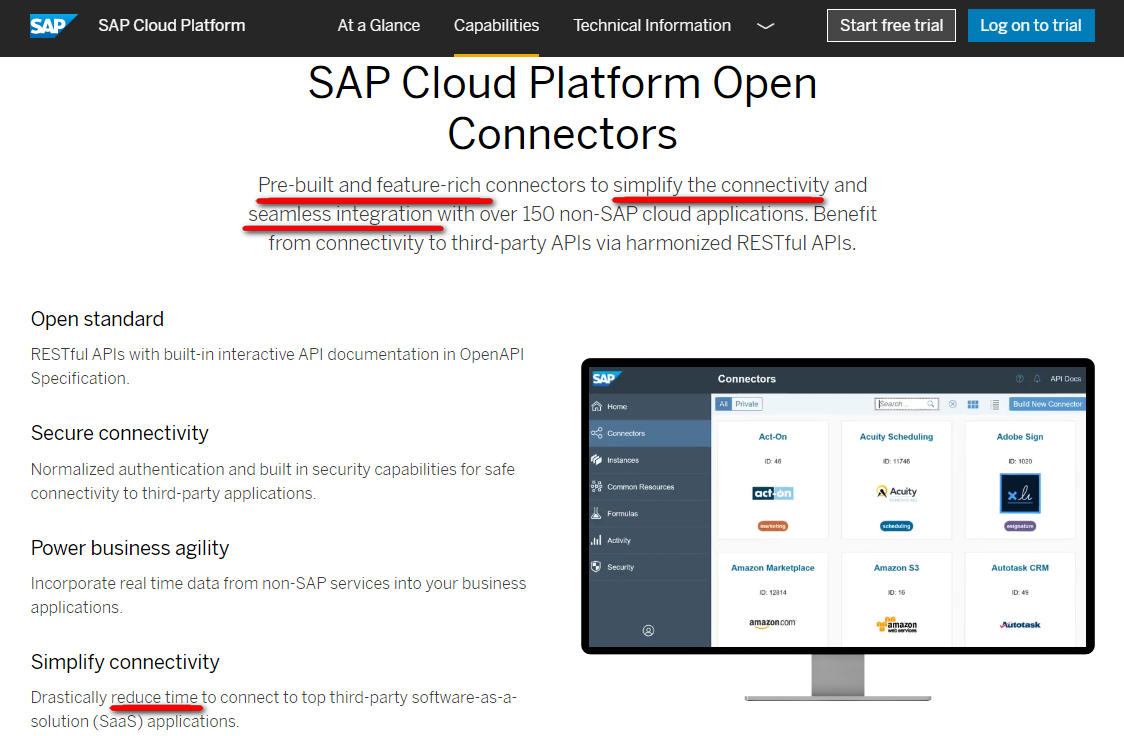Click the Formulas label in the sidebar
The image size is (1124, 736).
pos(622,514)
